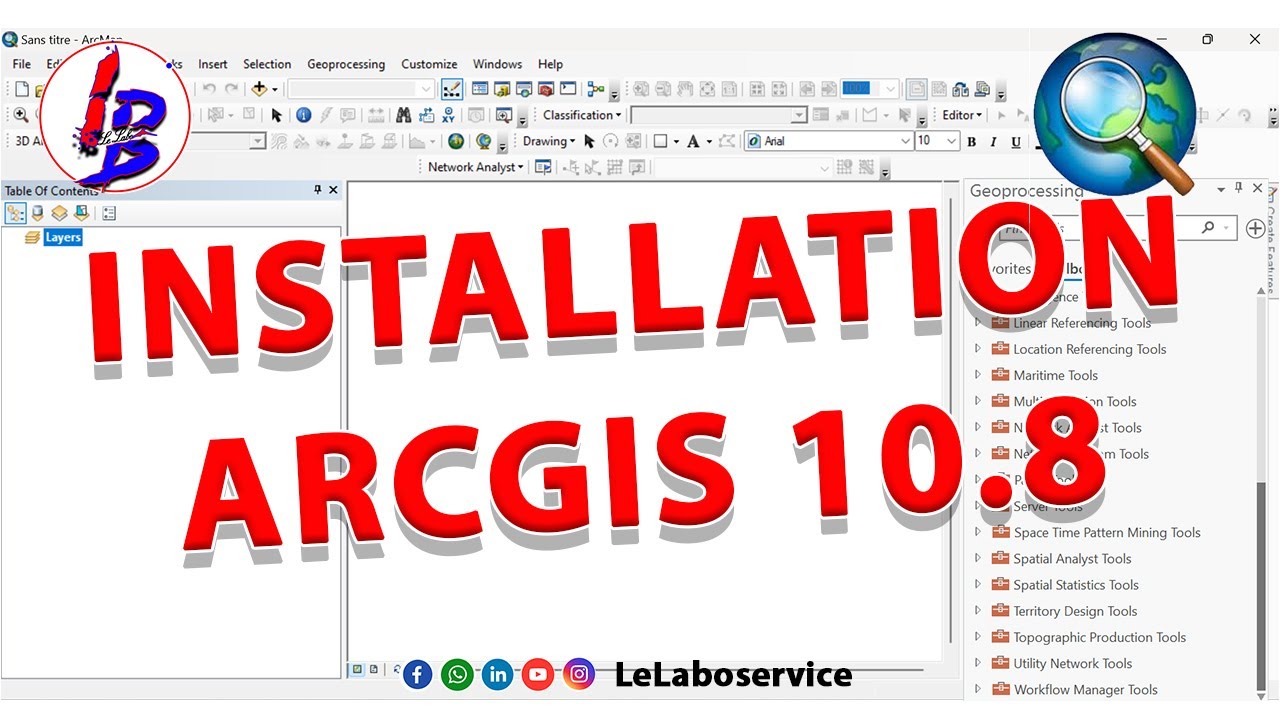Screen dimensions: 1280x720
Task: Select the New Text tool
Action: (x=694, y=141)
